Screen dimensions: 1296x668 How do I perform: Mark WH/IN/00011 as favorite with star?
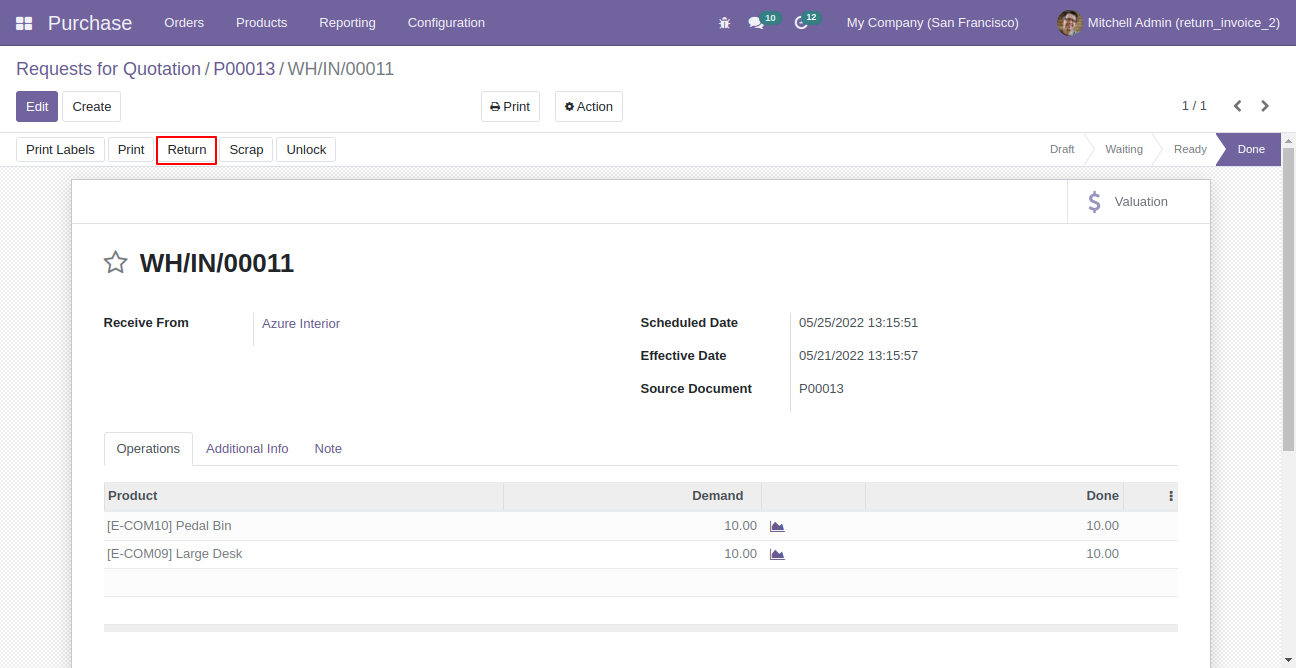[116, 263]
